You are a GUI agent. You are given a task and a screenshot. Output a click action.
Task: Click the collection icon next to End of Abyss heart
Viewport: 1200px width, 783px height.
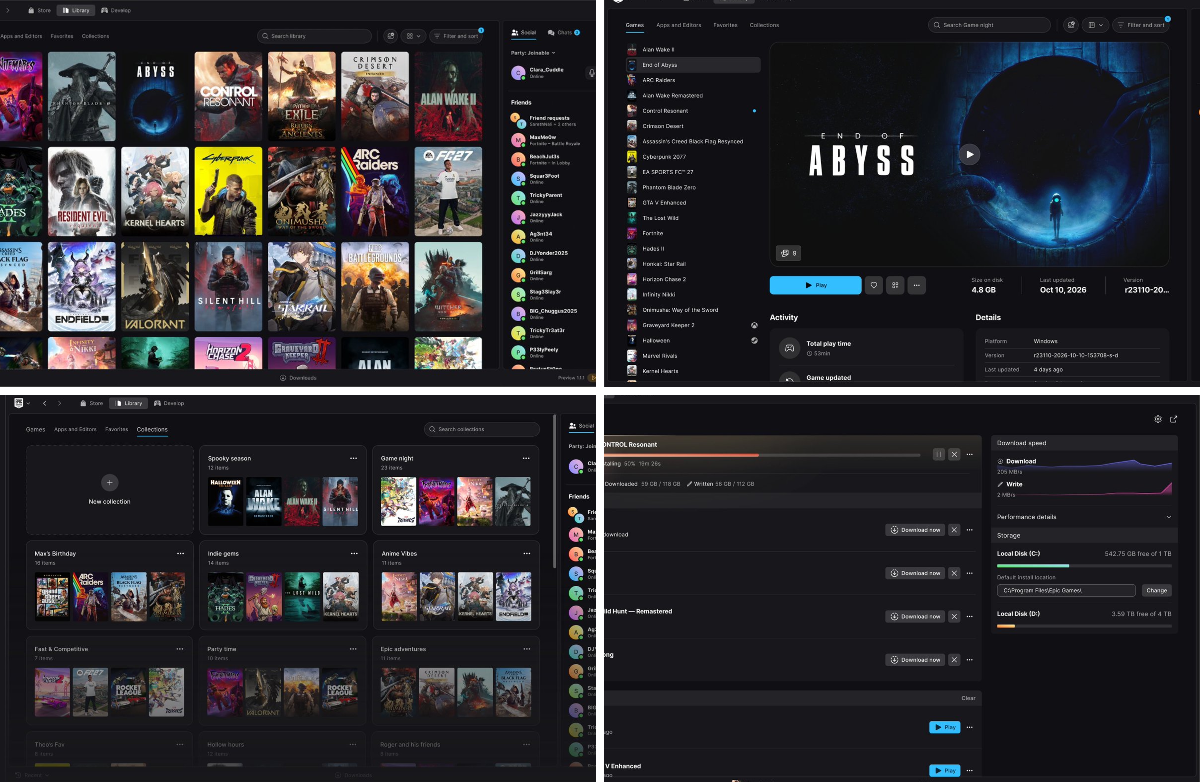(895, 285)
